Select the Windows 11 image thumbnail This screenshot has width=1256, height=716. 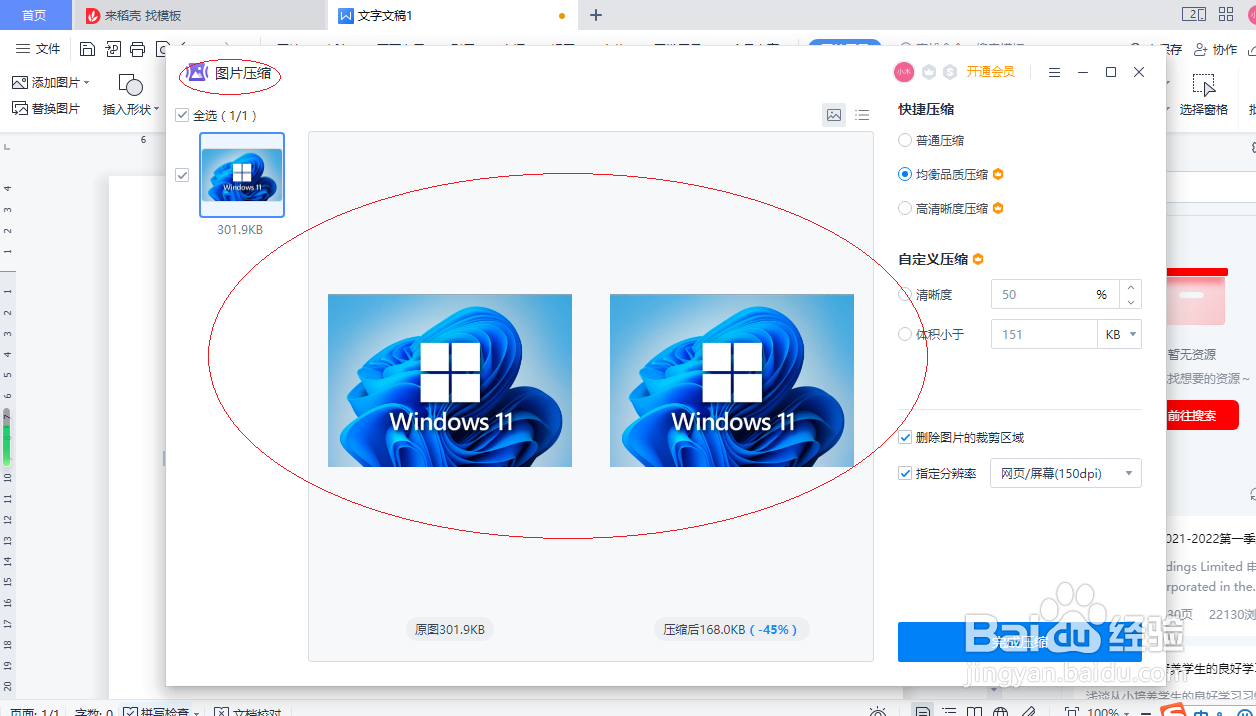(x=242, y=175)
